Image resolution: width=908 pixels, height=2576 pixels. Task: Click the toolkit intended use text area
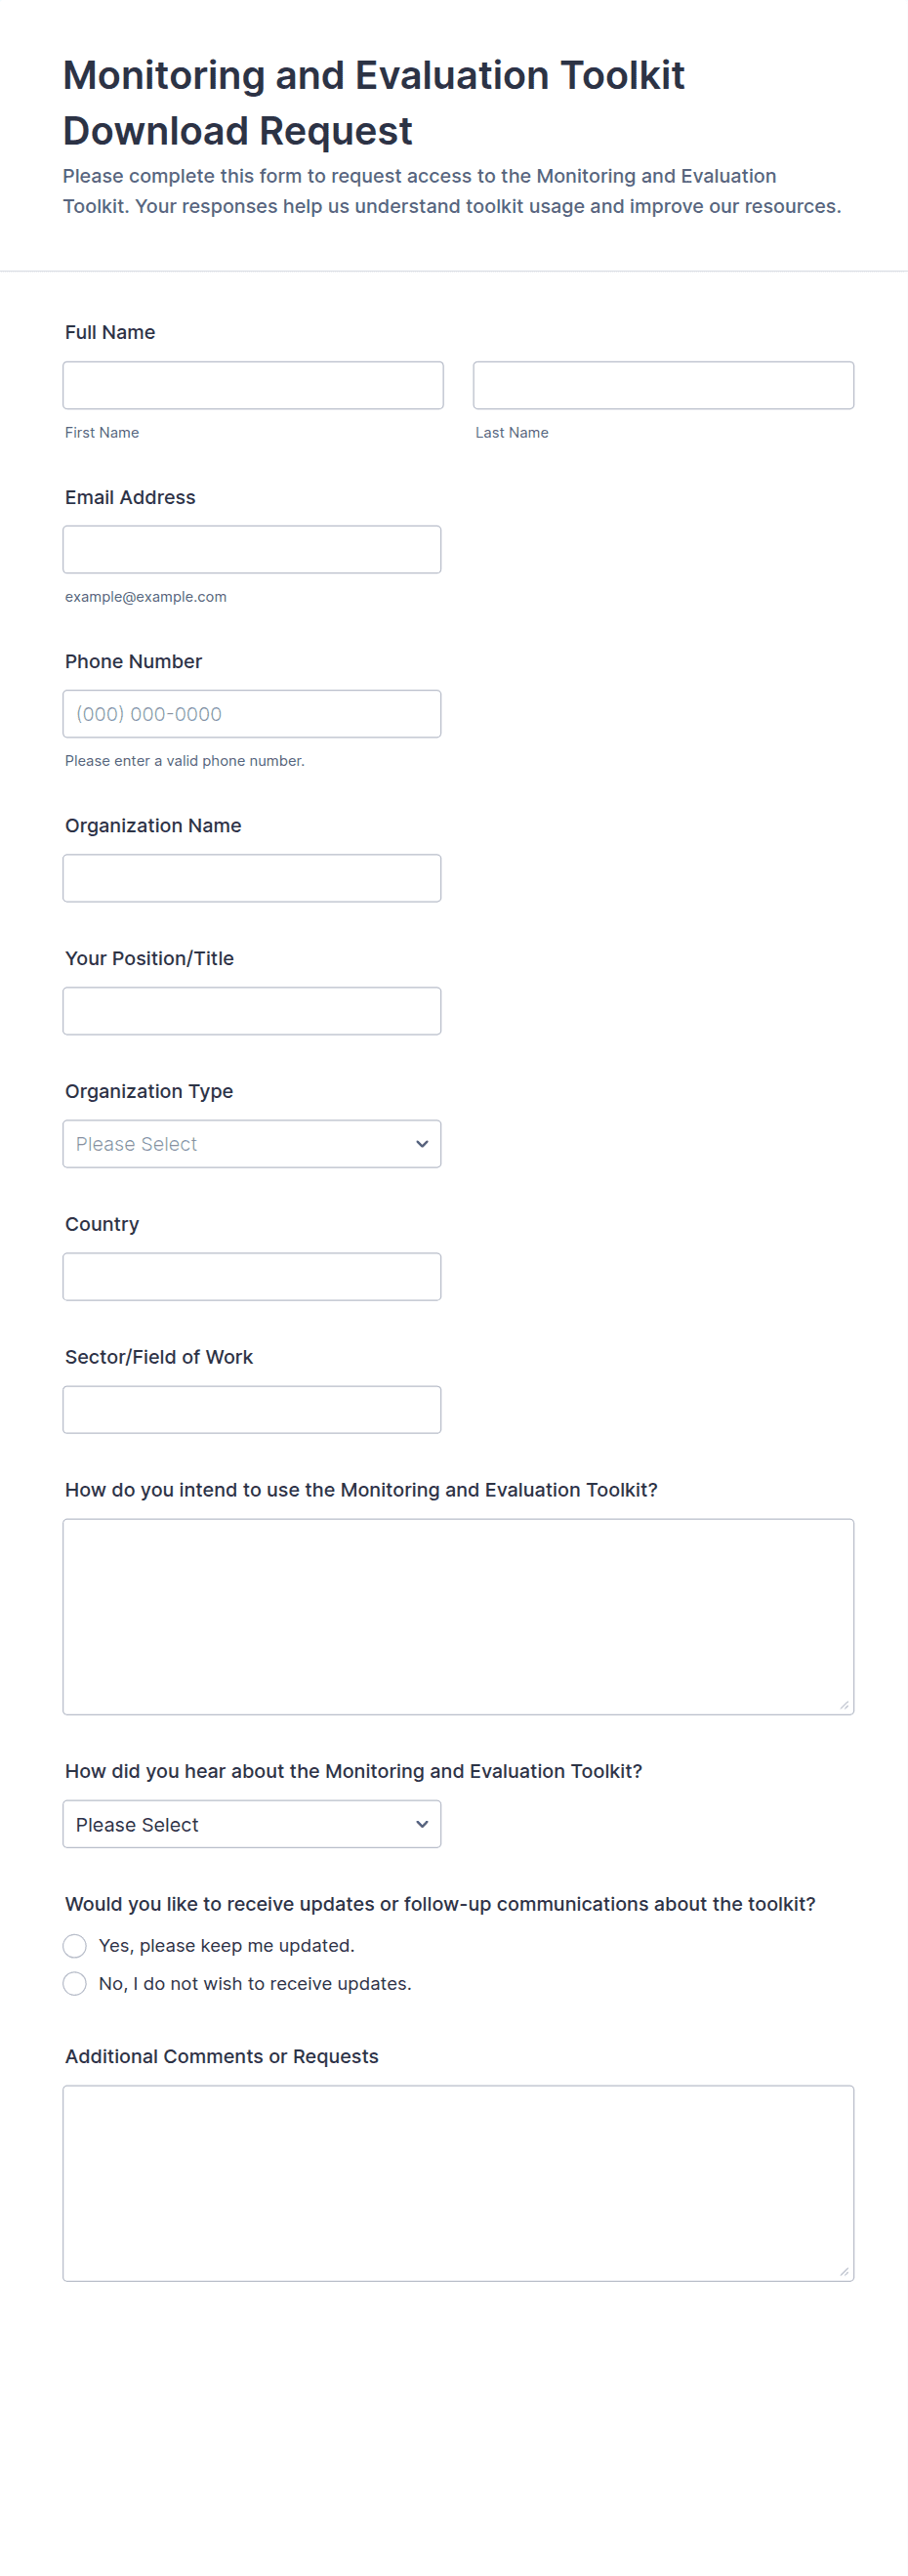[x=458, y=1617]
